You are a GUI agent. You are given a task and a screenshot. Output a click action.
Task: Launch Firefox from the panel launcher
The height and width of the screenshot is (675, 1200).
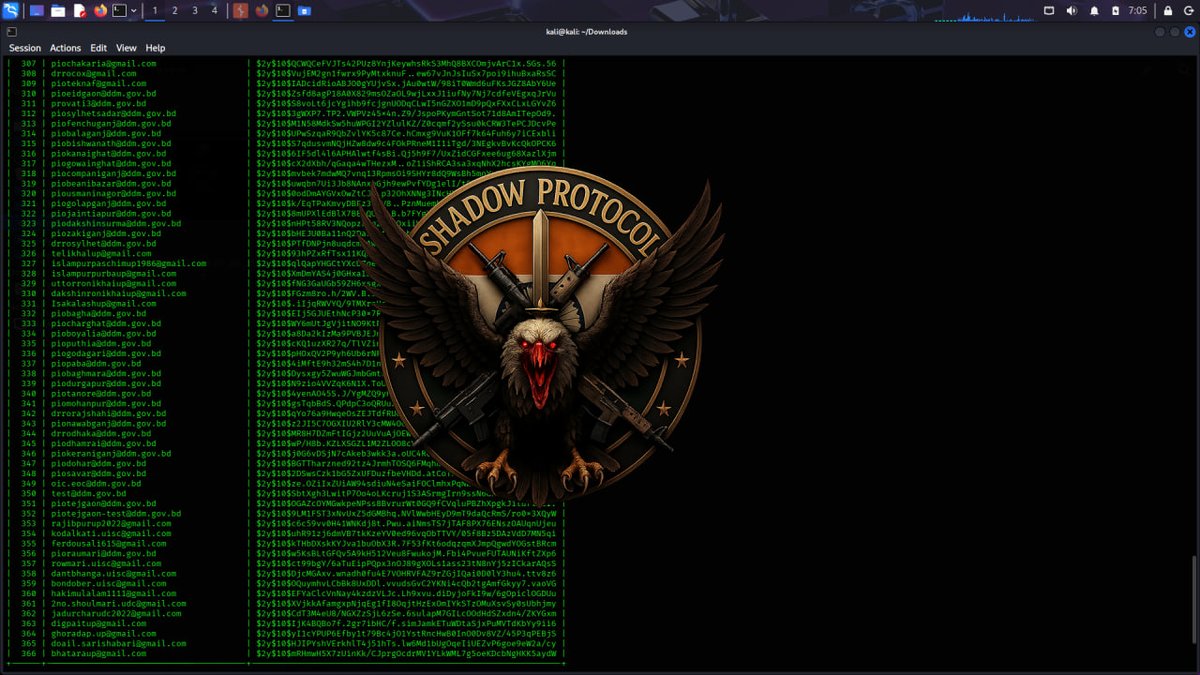(100, 11)
